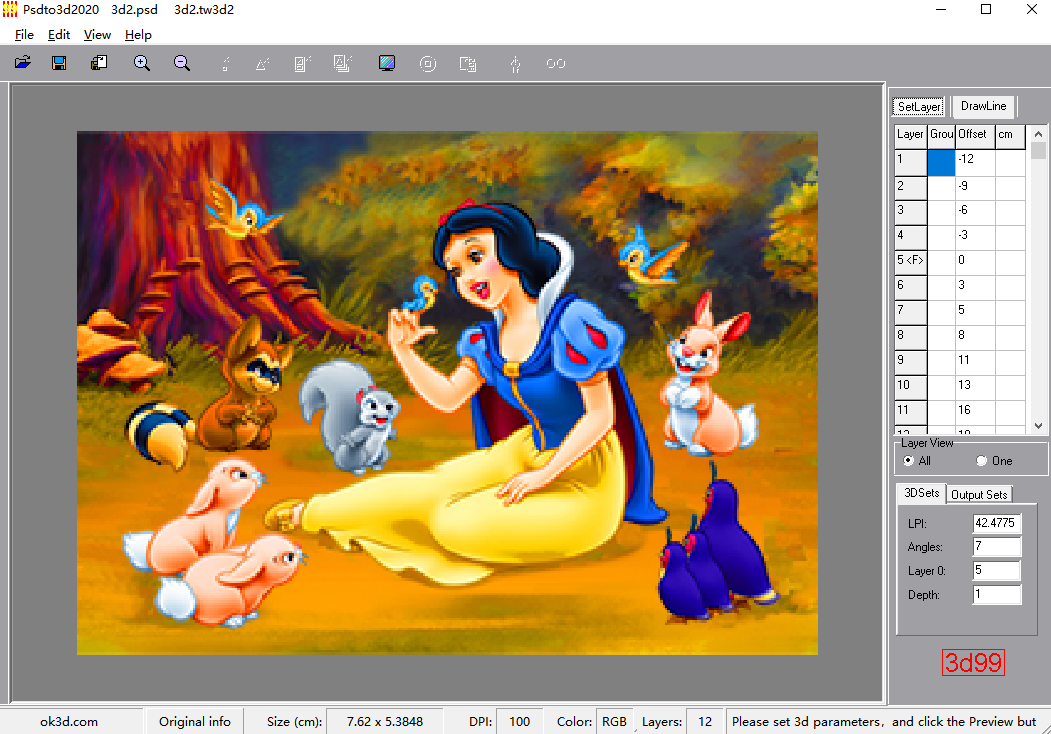This screenshot has width=1051, height=734.
Task: Select the All layer view radio button
Action: coord(908,461)
